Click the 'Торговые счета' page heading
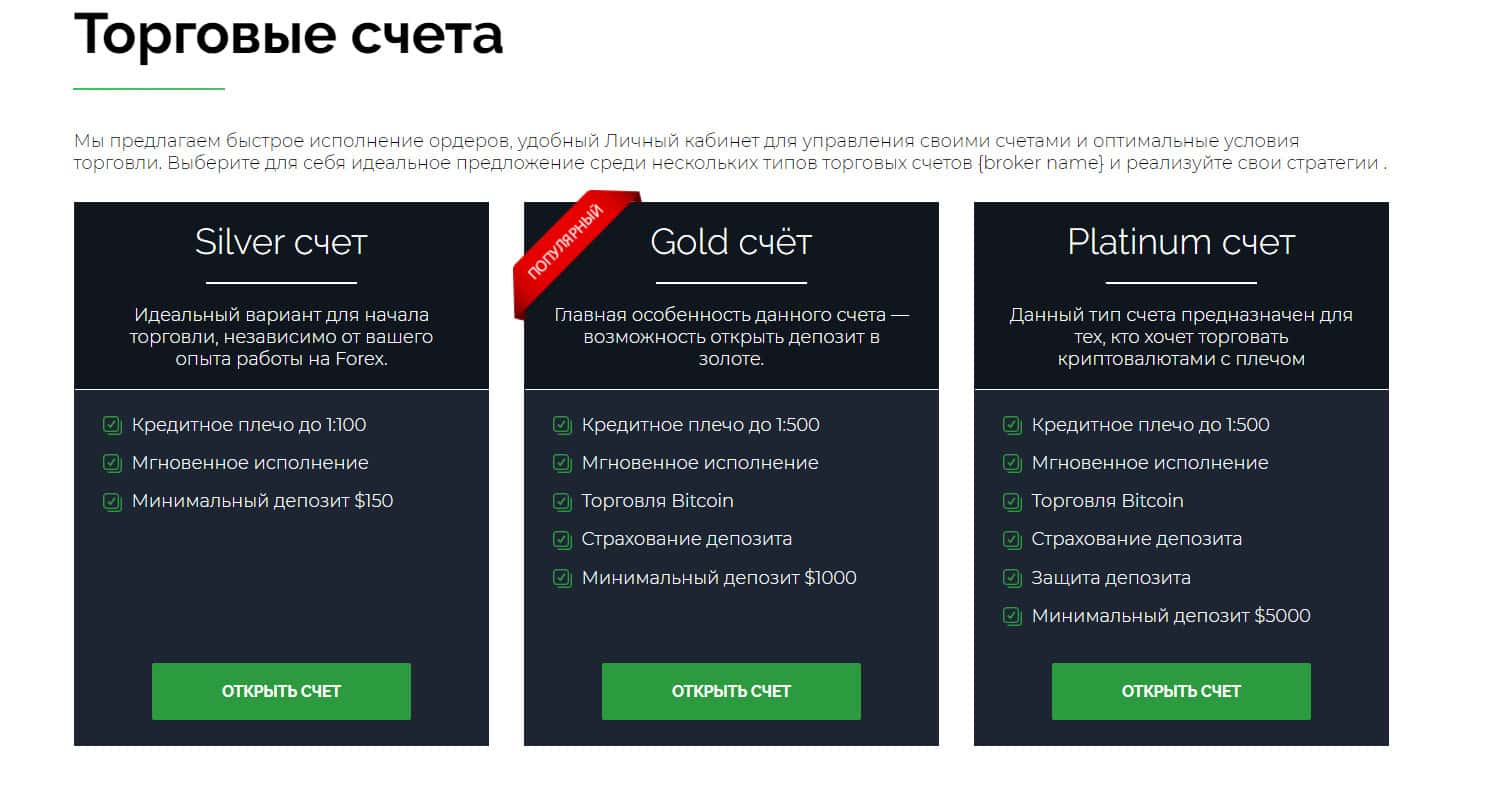The height and width of the screenshot is (796, 1485). (288, 34)
